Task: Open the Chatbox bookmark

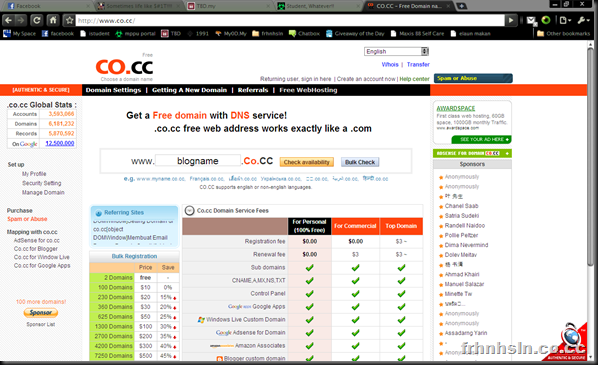Action: tap(304, 34)
